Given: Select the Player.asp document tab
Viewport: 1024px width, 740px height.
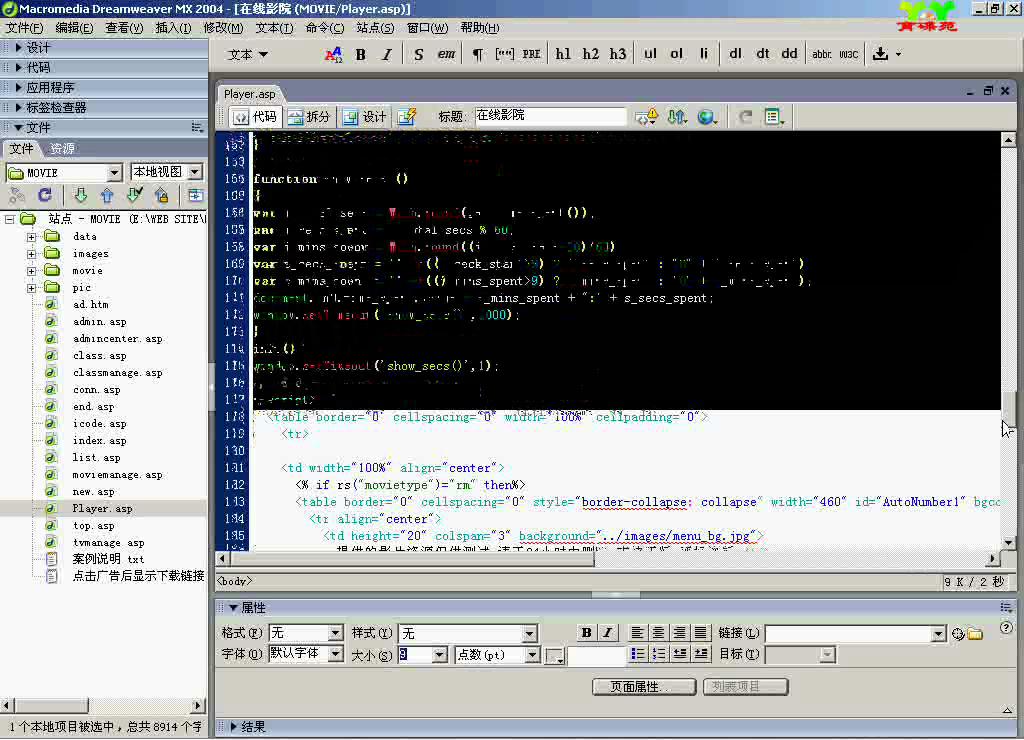Looking at the screenshot, I should 249,94.
